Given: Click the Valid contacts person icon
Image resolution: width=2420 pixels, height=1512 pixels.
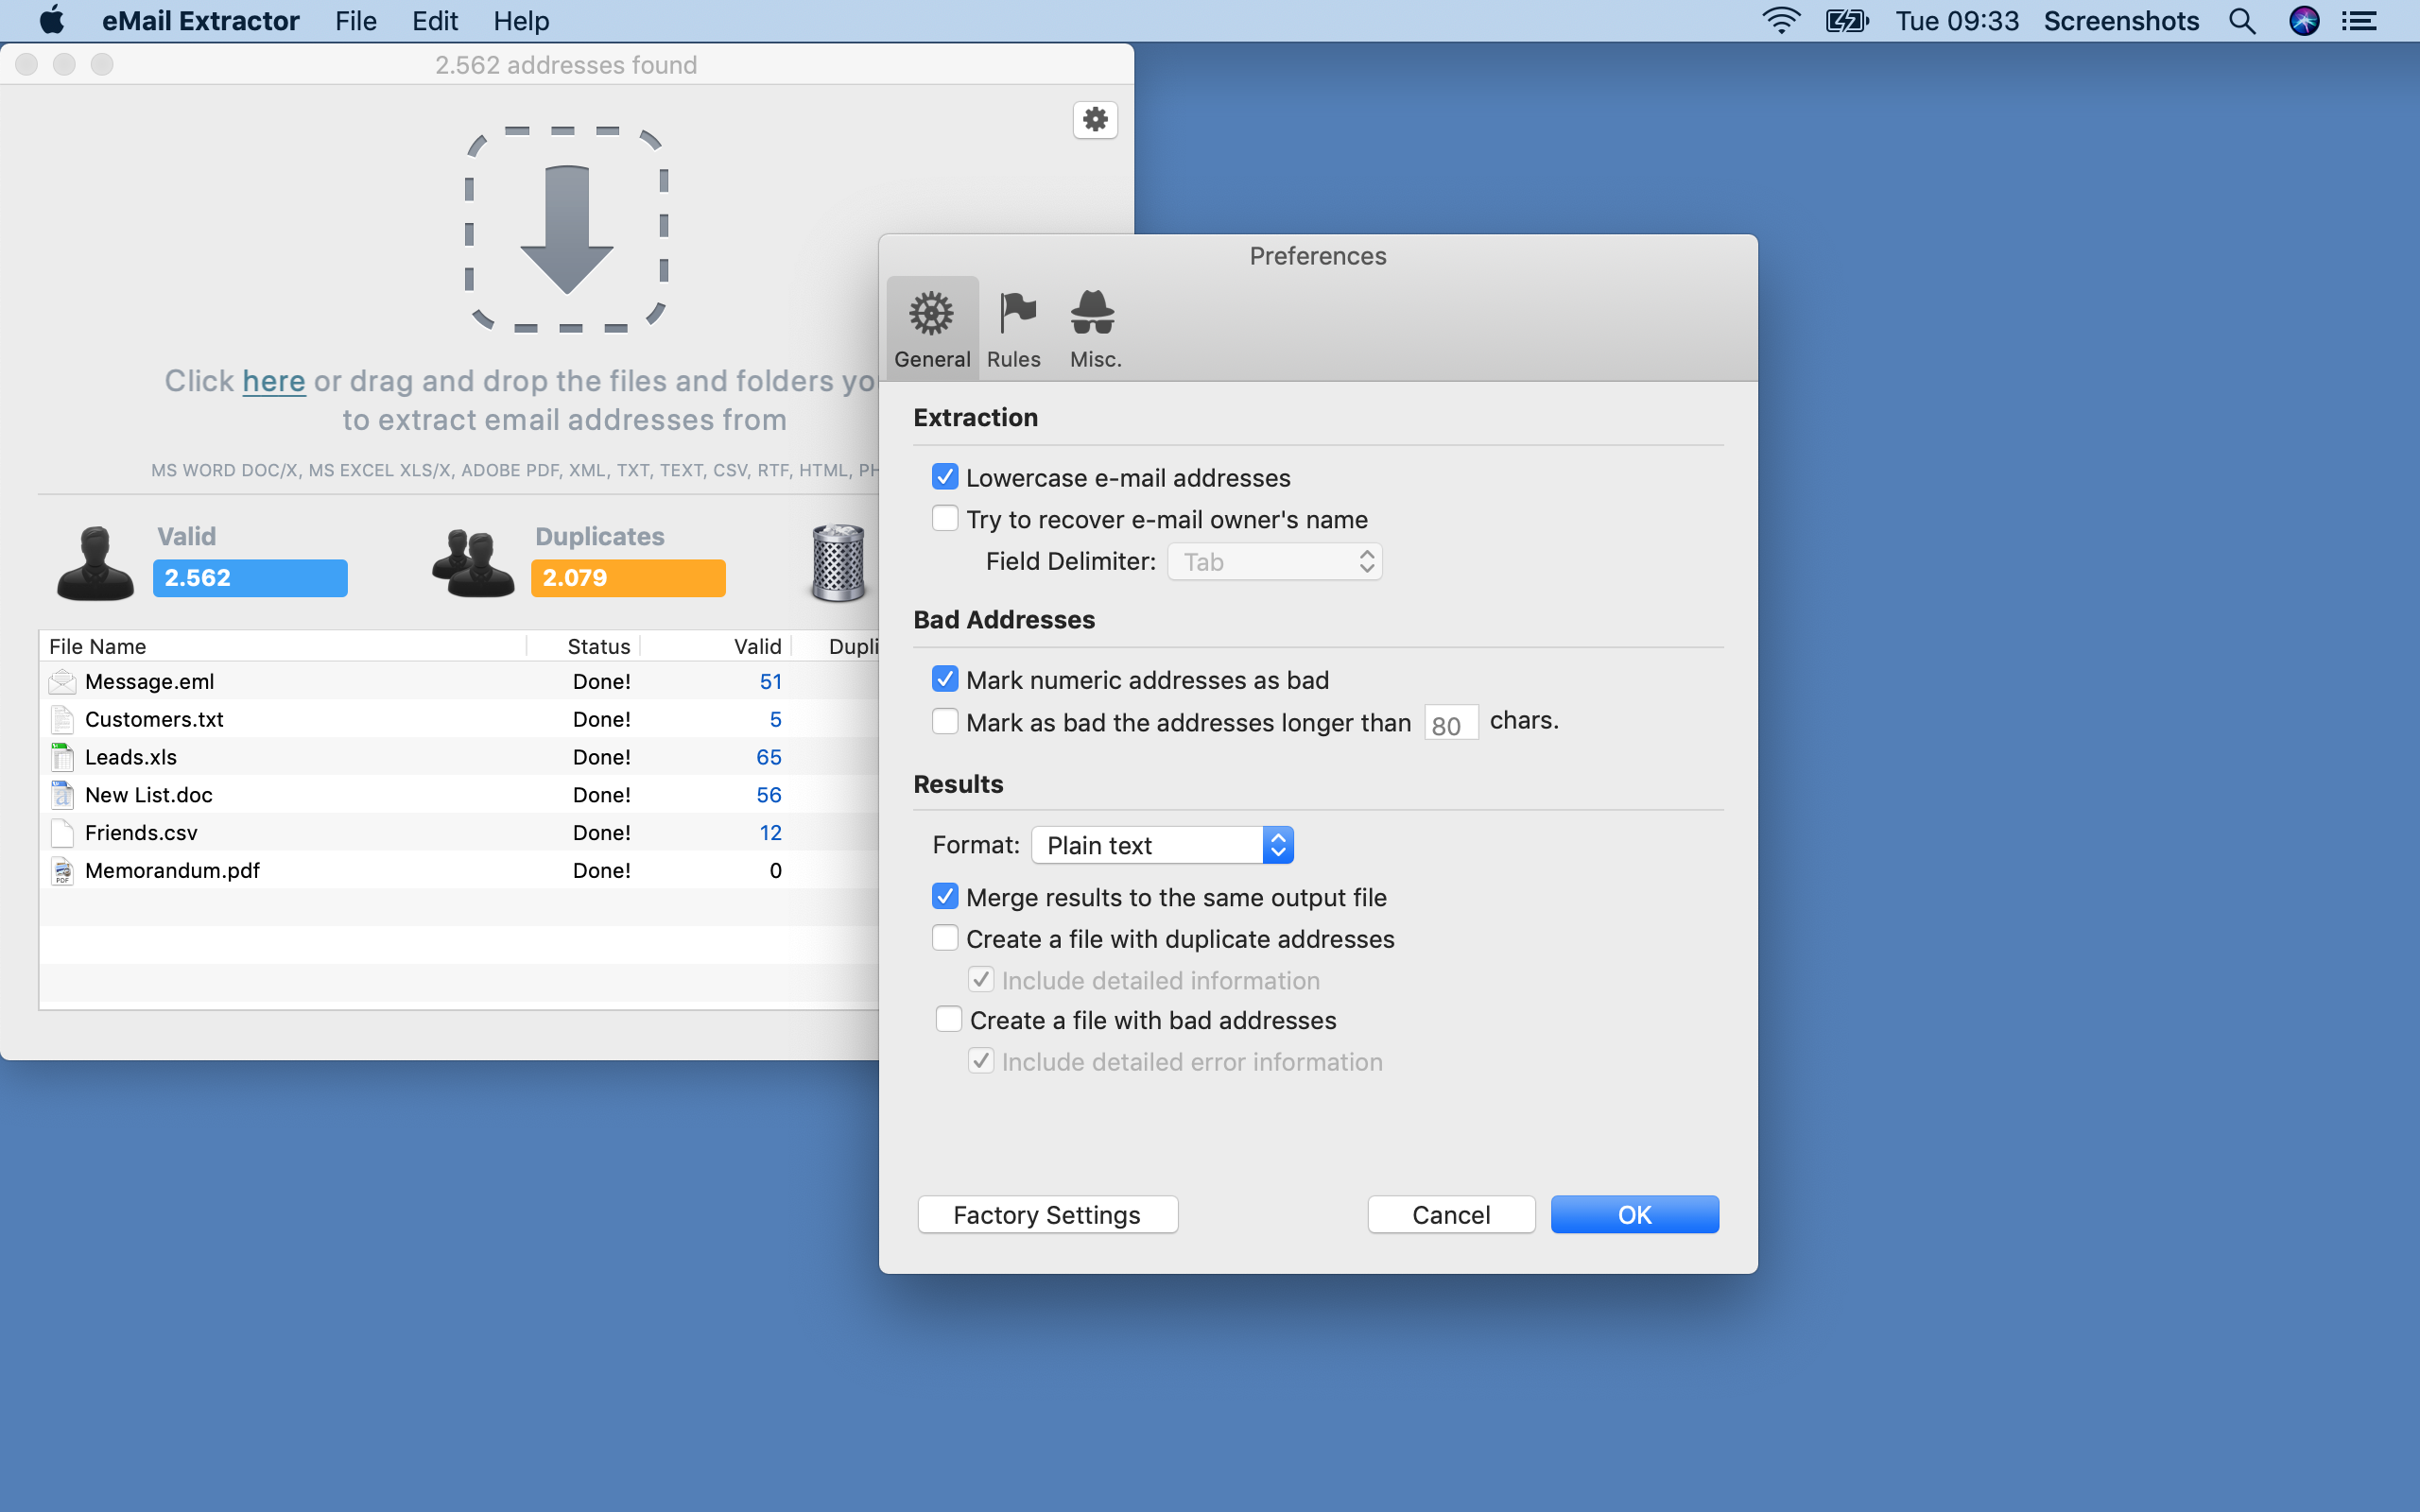Looking at the screenshot, I should coord(94,562).
